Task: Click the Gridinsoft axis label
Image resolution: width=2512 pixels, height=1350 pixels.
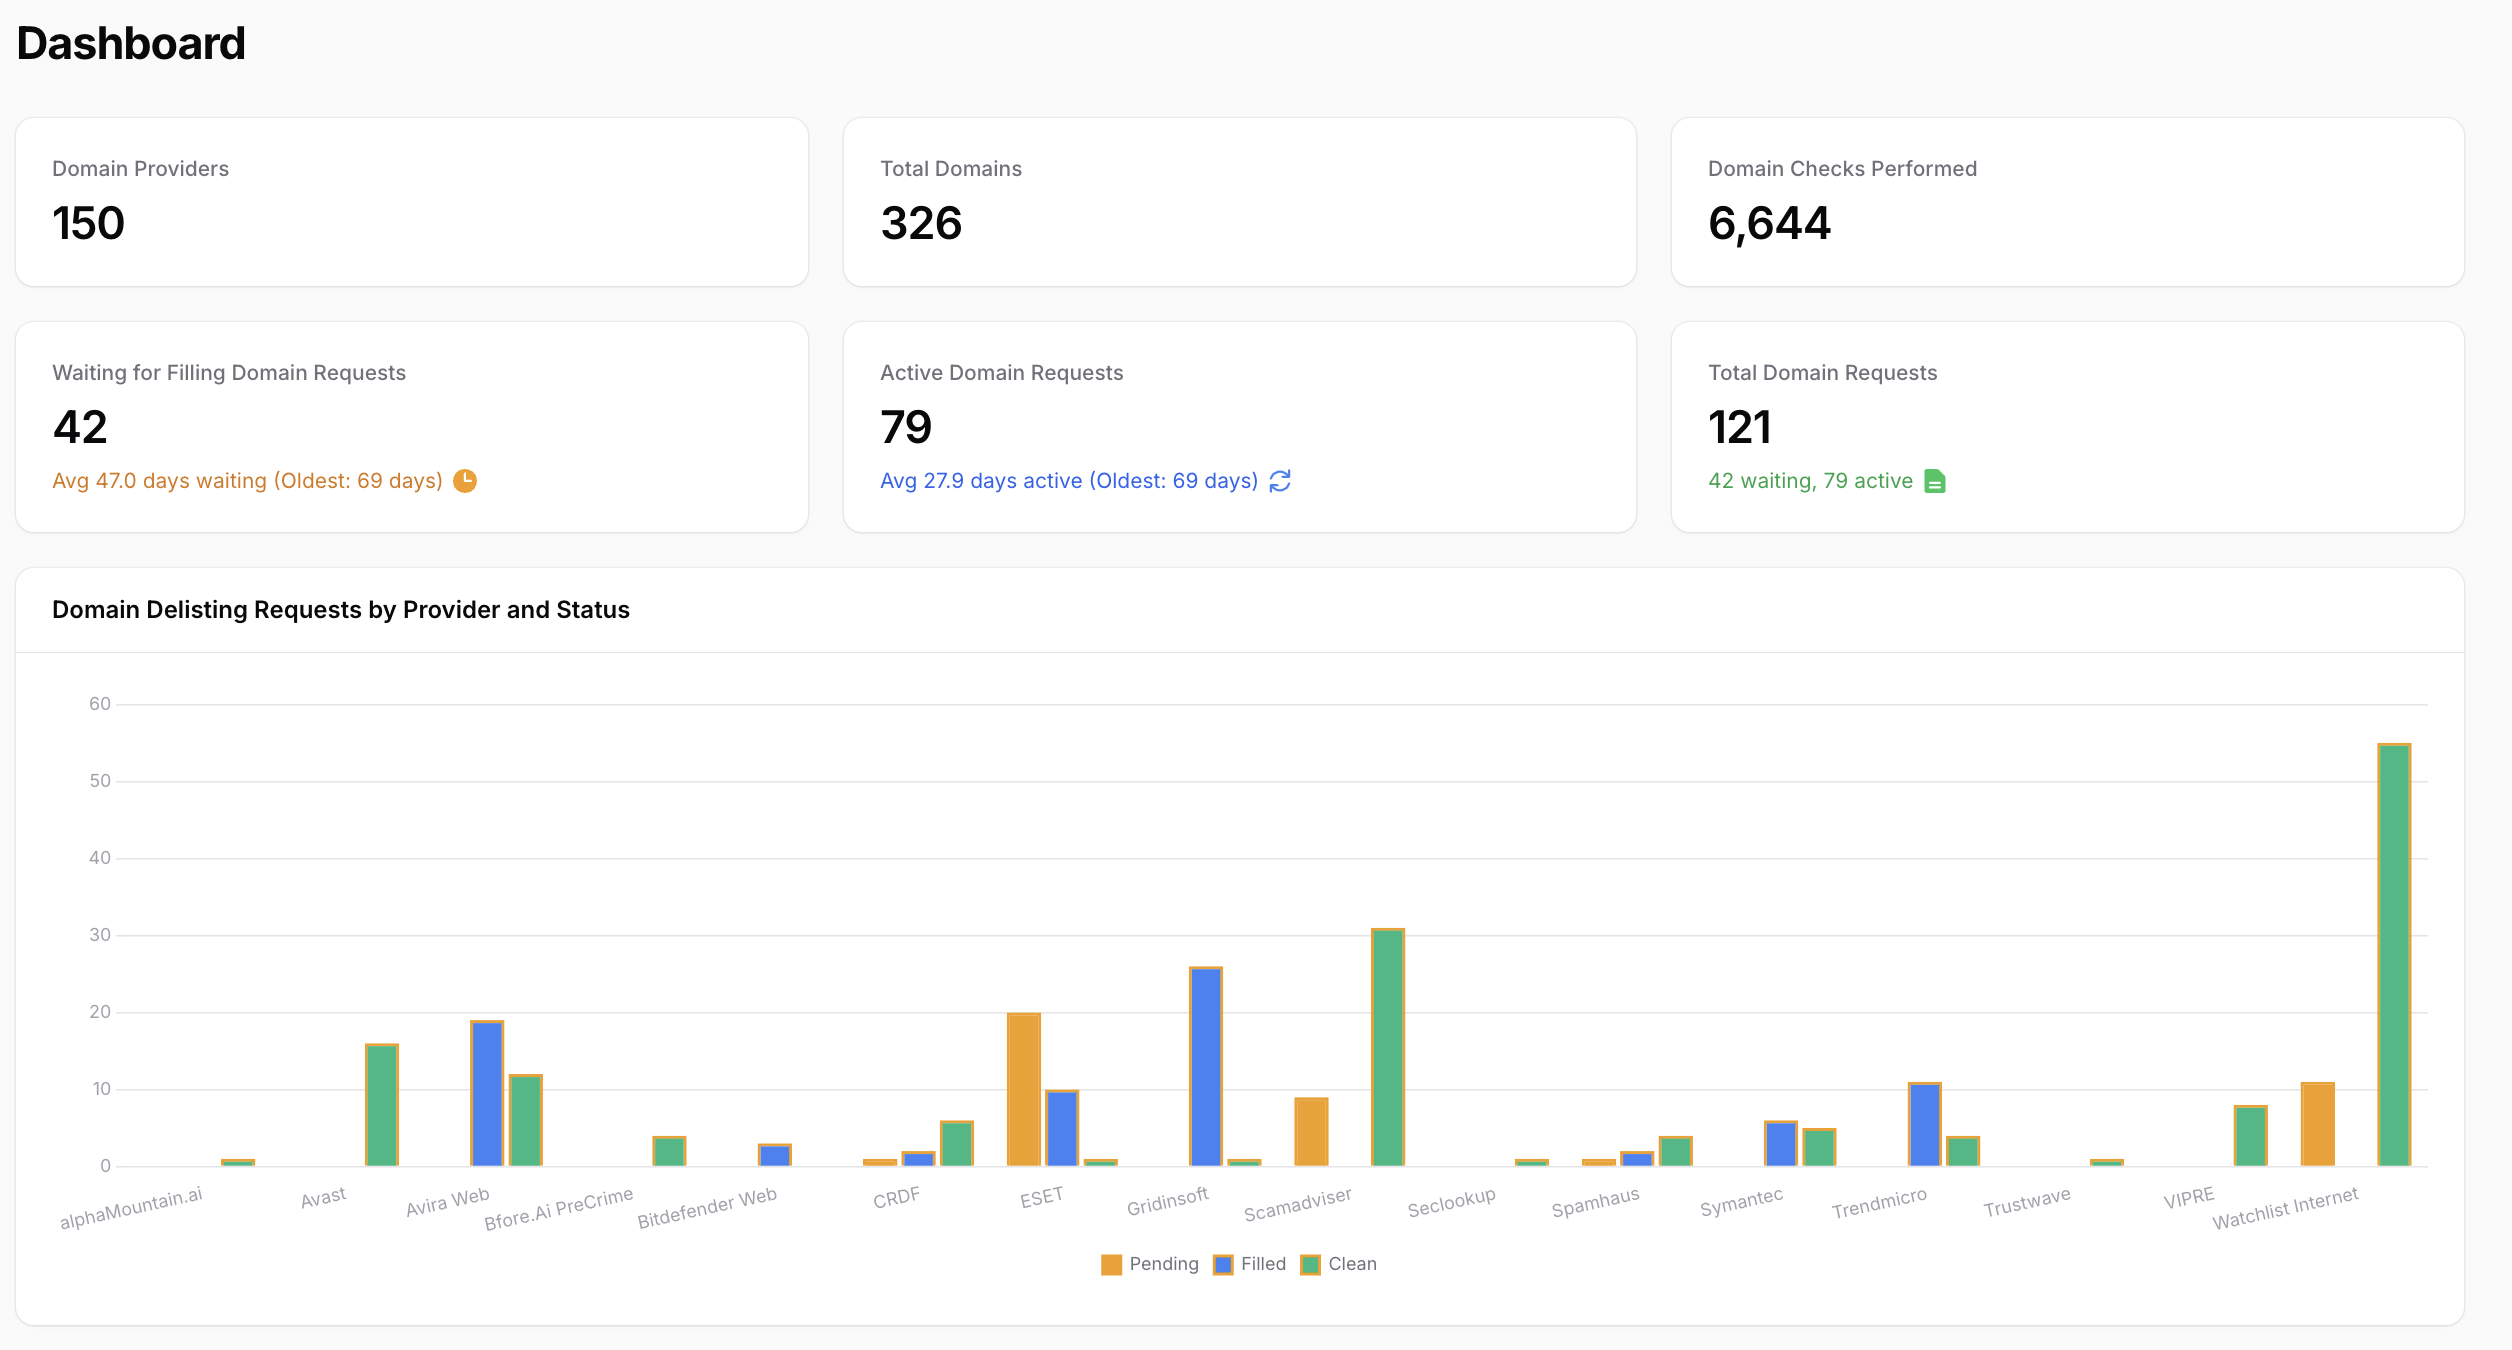Action: tap(1168, 1201)
